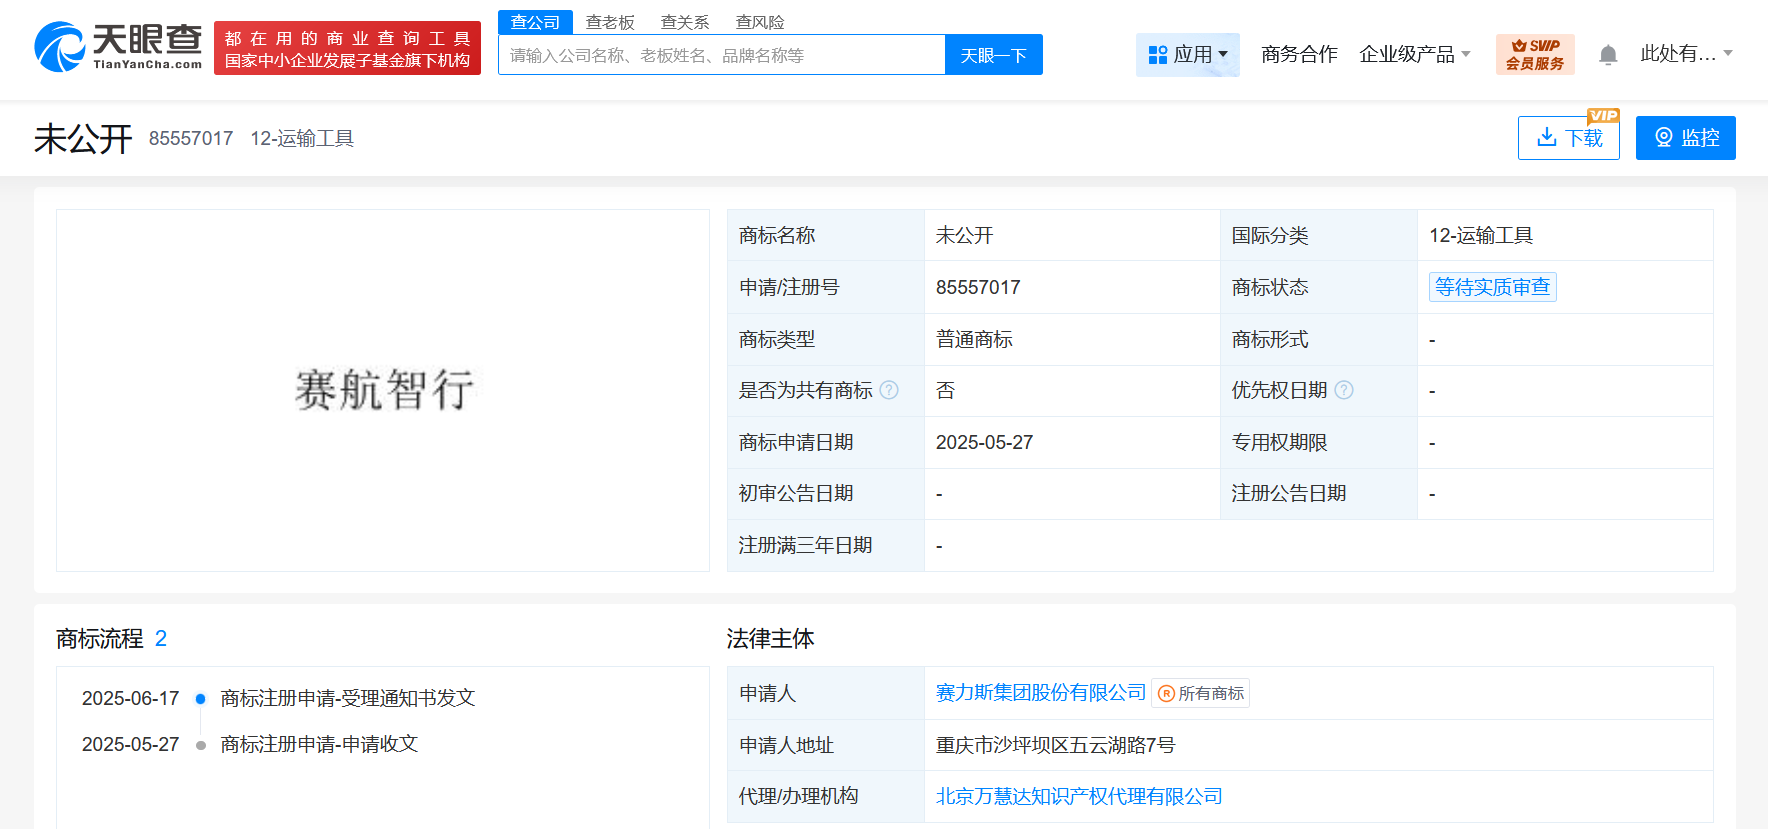Click the 下载 download button
This screenshot has width=1768, height=829.
[1568, 138]
